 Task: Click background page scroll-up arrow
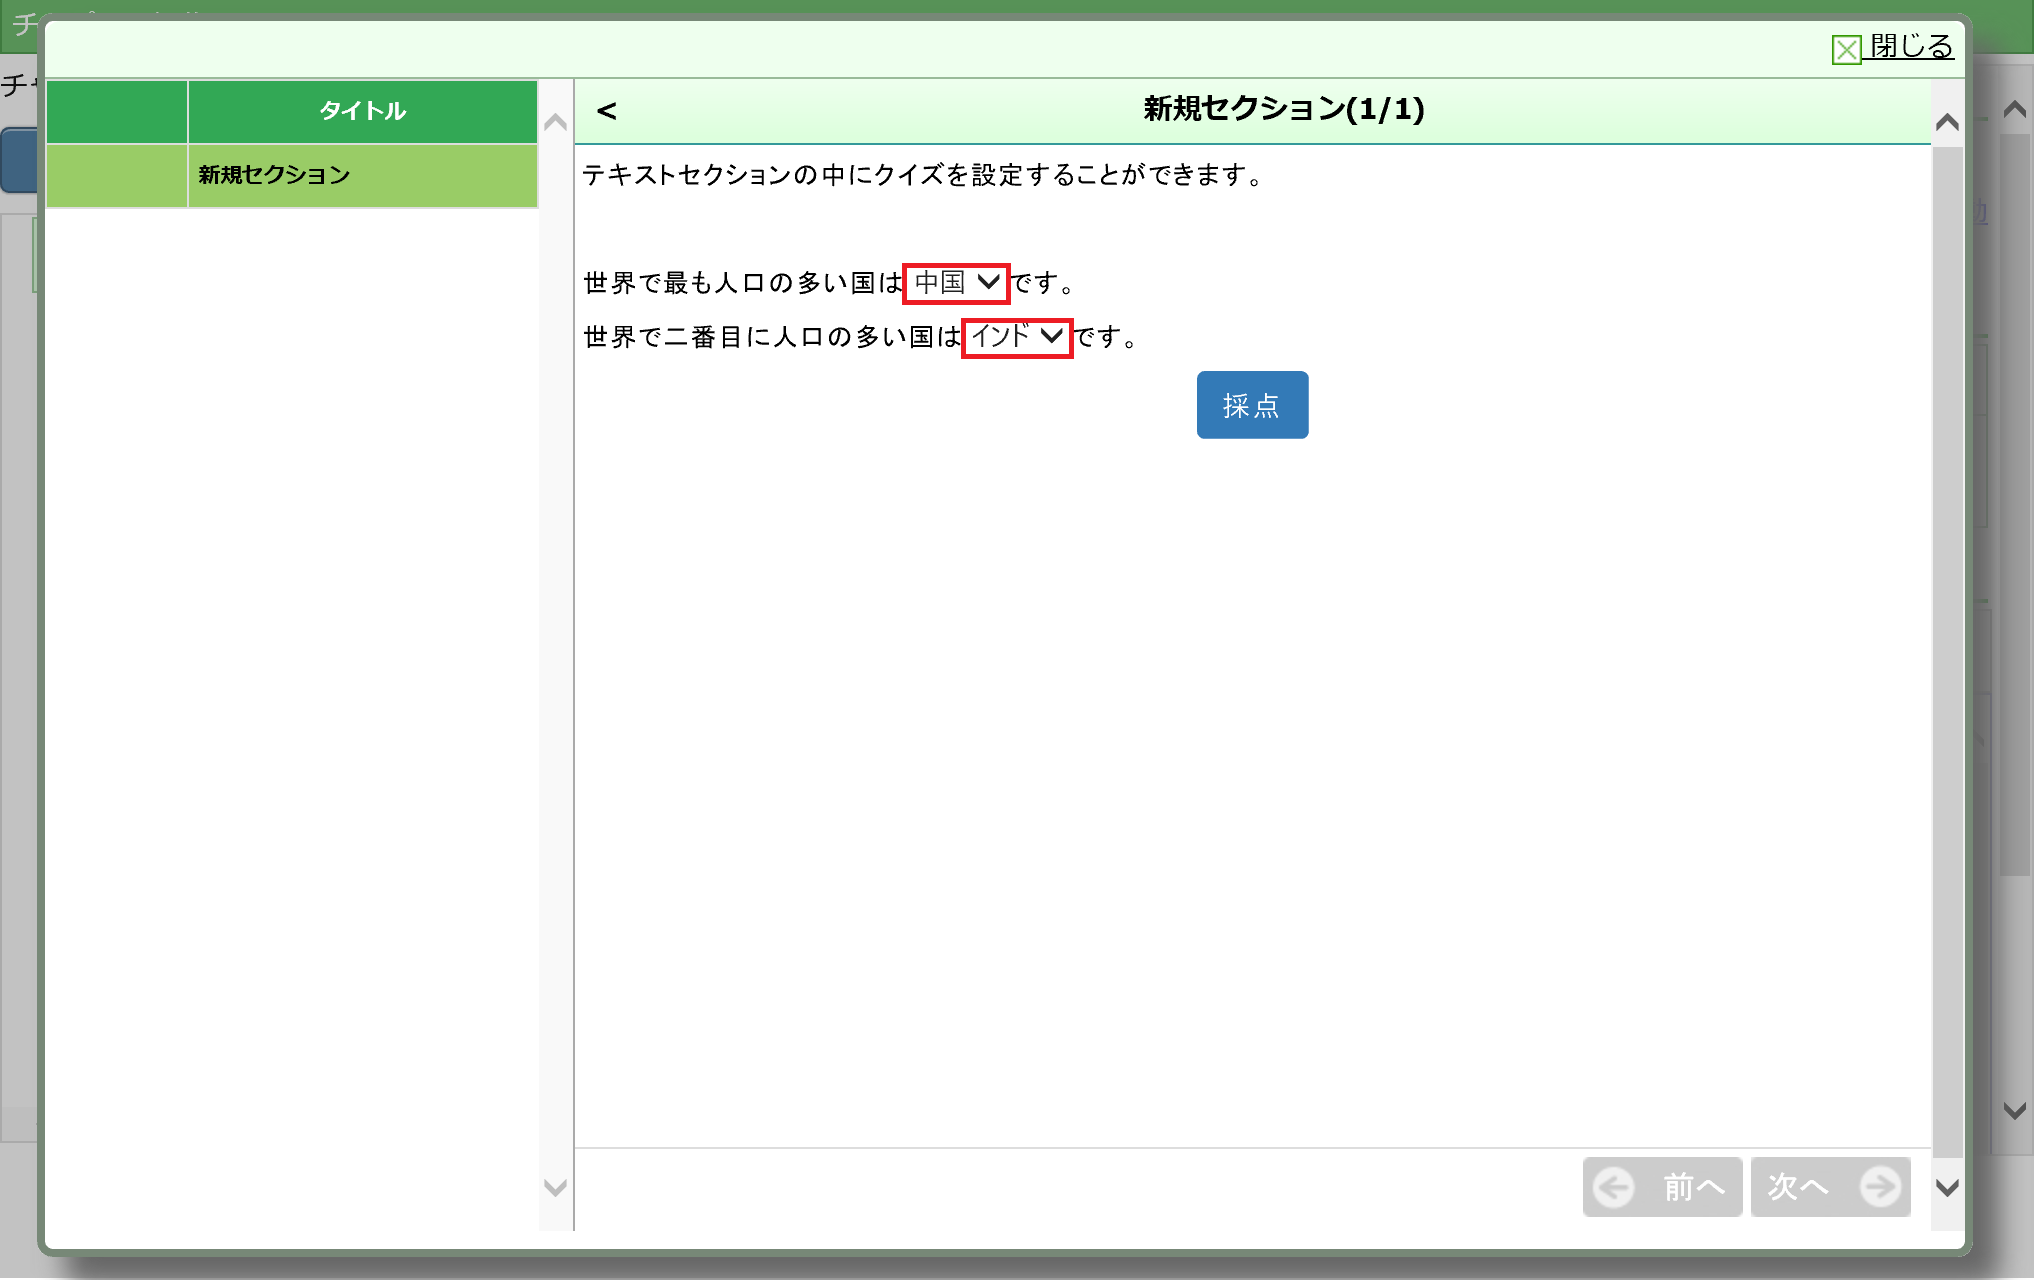pyautogui.click(x=2015, y=109)
